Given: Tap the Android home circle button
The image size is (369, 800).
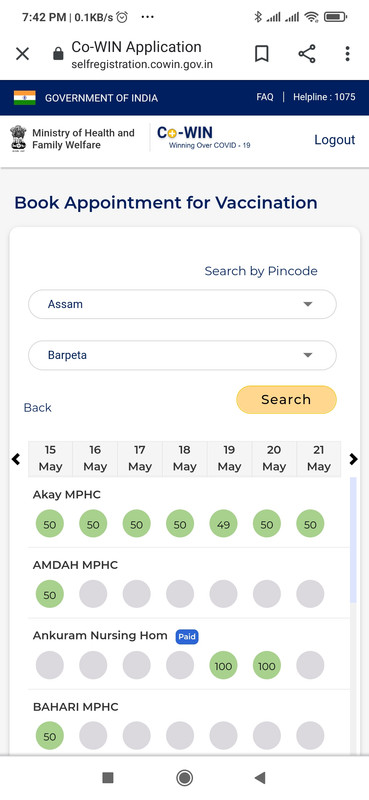Looking at the screenshot, I should tap(184, 778).
